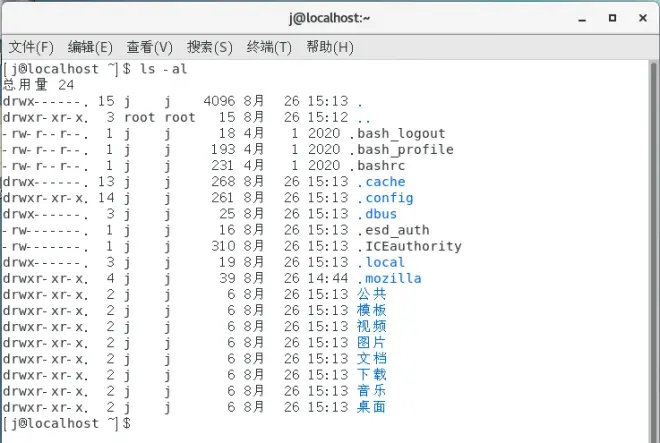Click the .bashrc file name

(377, 165)
